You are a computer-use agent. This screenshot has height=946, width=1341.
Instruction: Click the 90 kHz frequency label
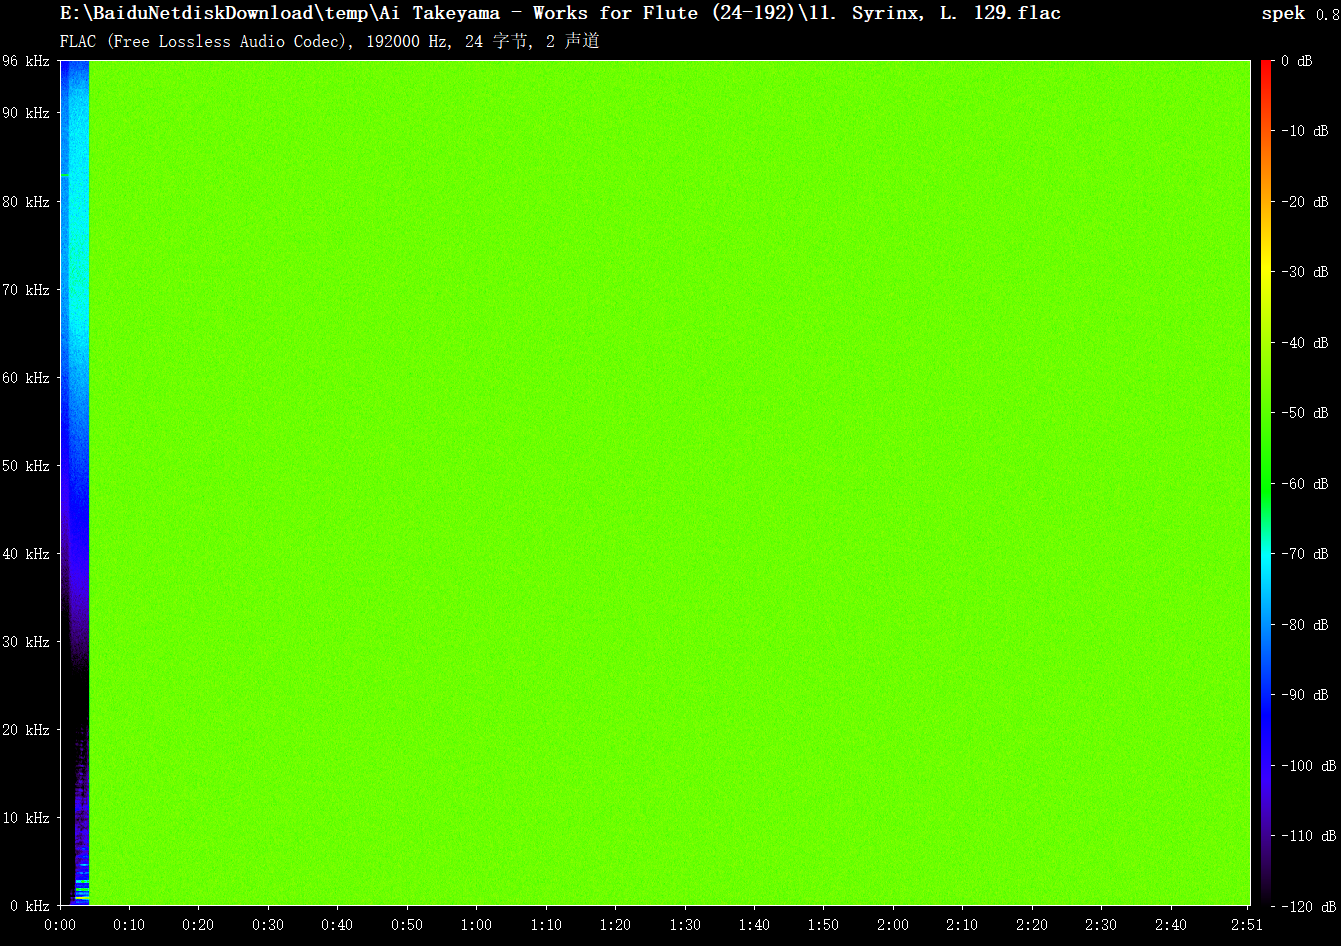26,113
